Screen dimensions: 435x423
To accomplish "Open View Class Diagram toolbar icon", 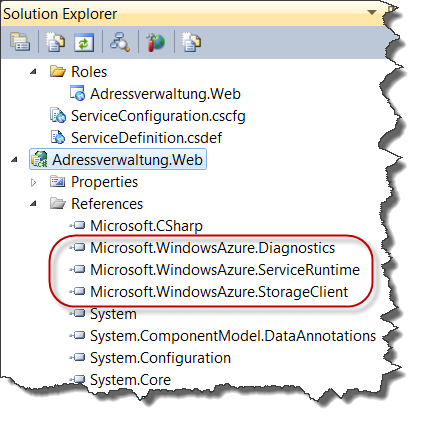I will coord(120,42).
